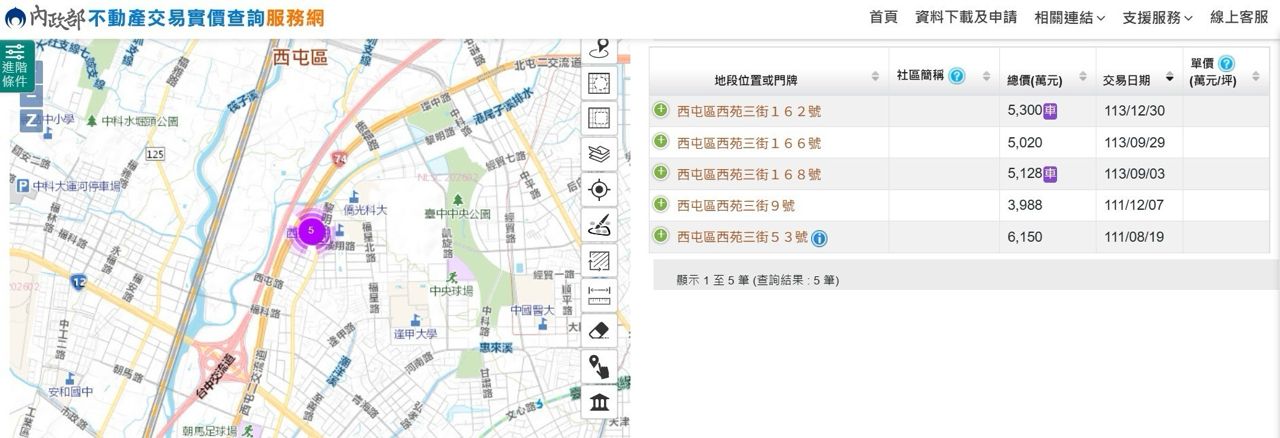This screenshot has height=438, width=1280.
Task: Open the 進階條件 advanced filter panel
Action: [16, 66]
